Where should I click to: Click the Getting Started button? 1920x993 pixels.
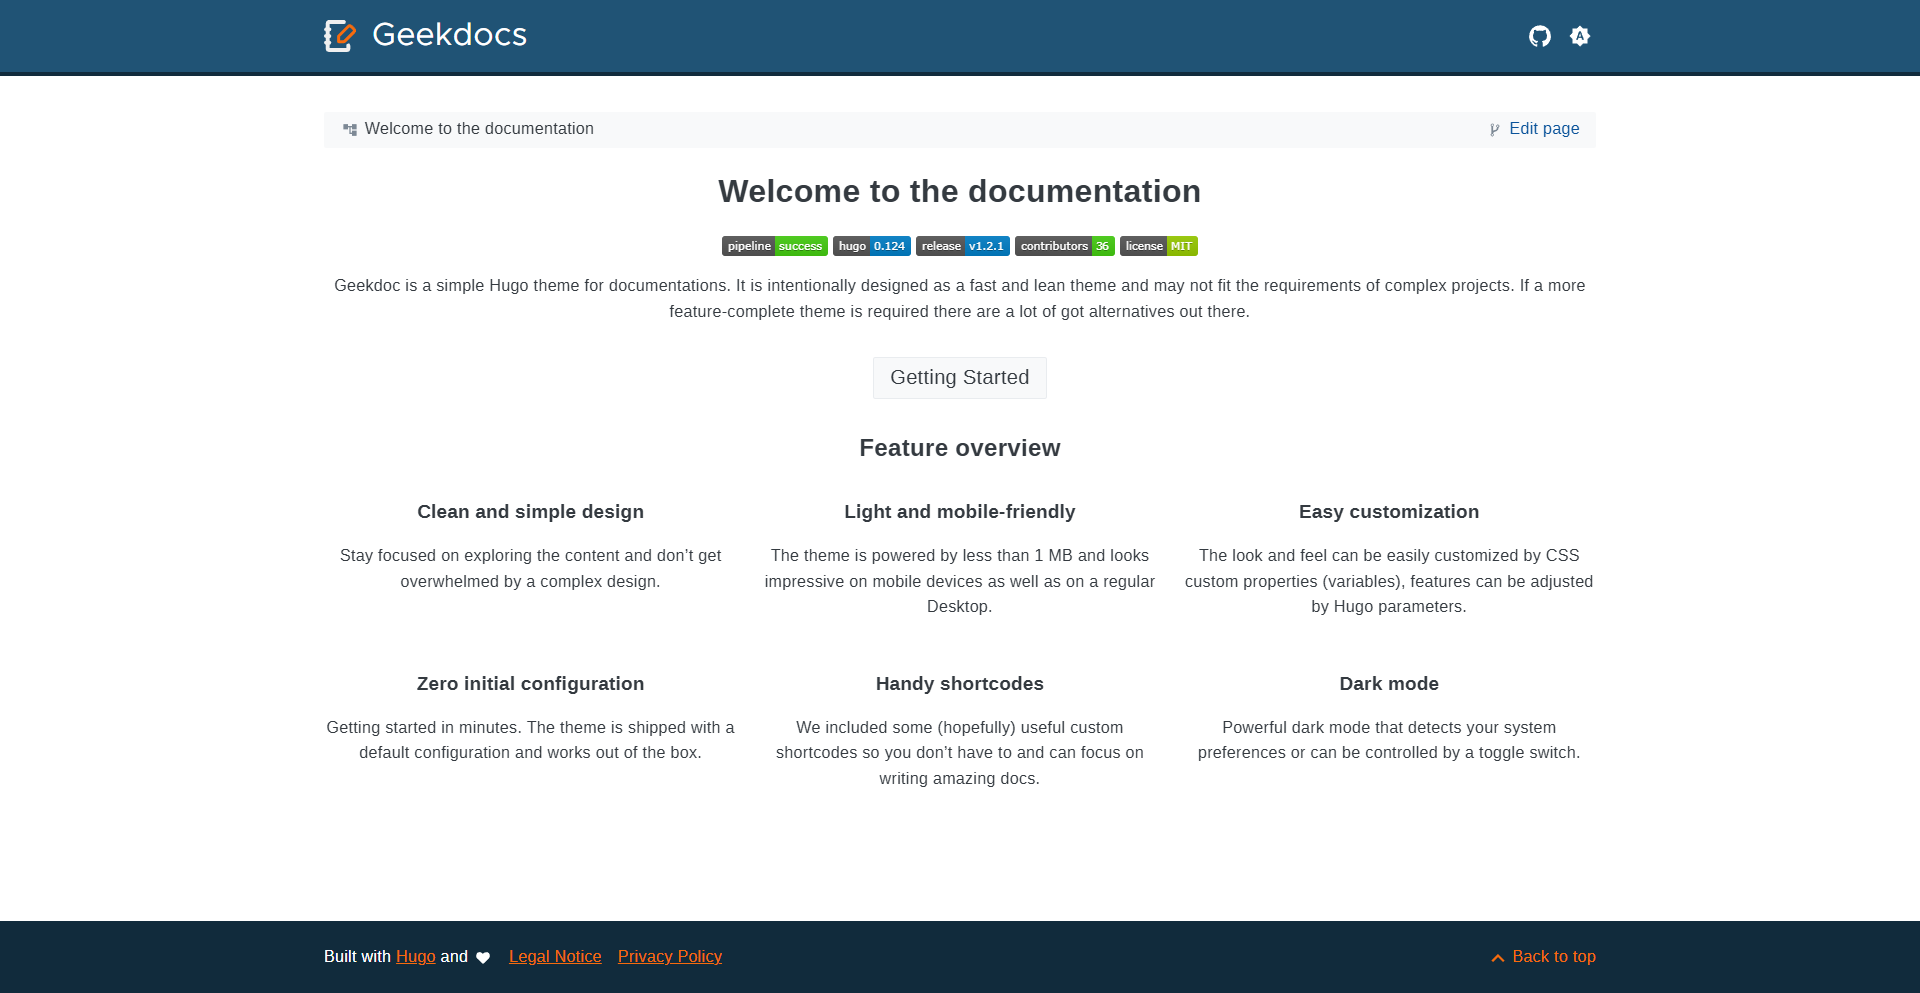tap(960, 378)
